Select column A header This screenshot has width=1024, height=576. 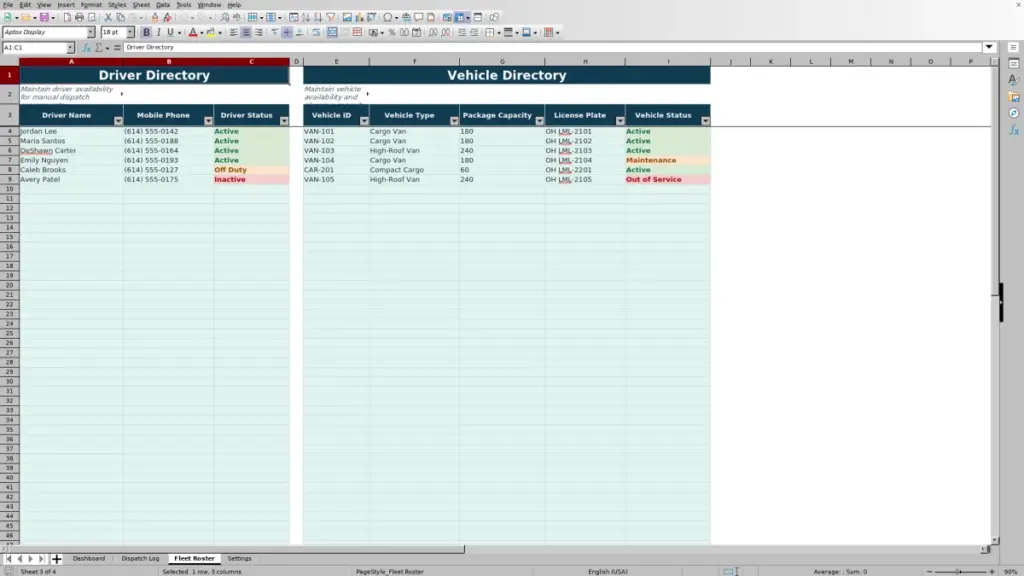[71, 61]
